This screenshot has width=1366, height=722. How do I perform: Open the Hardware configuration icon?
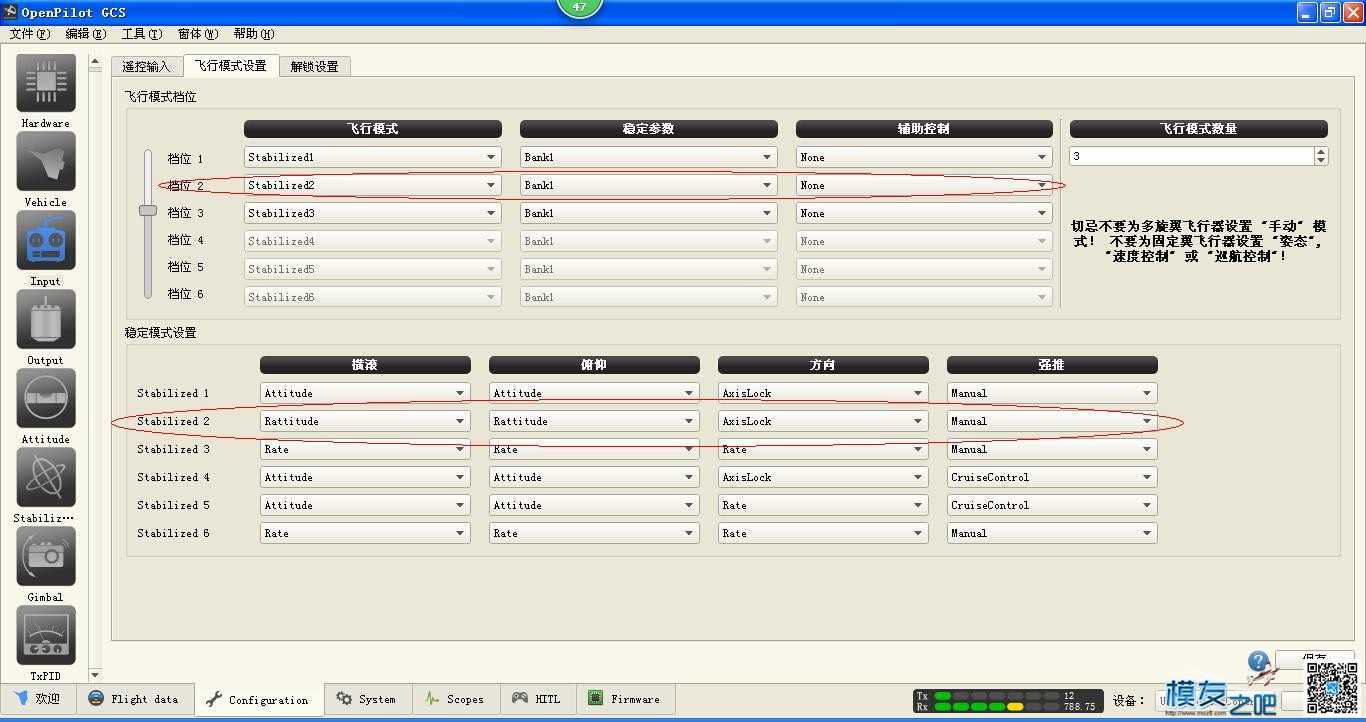(46, 84)
